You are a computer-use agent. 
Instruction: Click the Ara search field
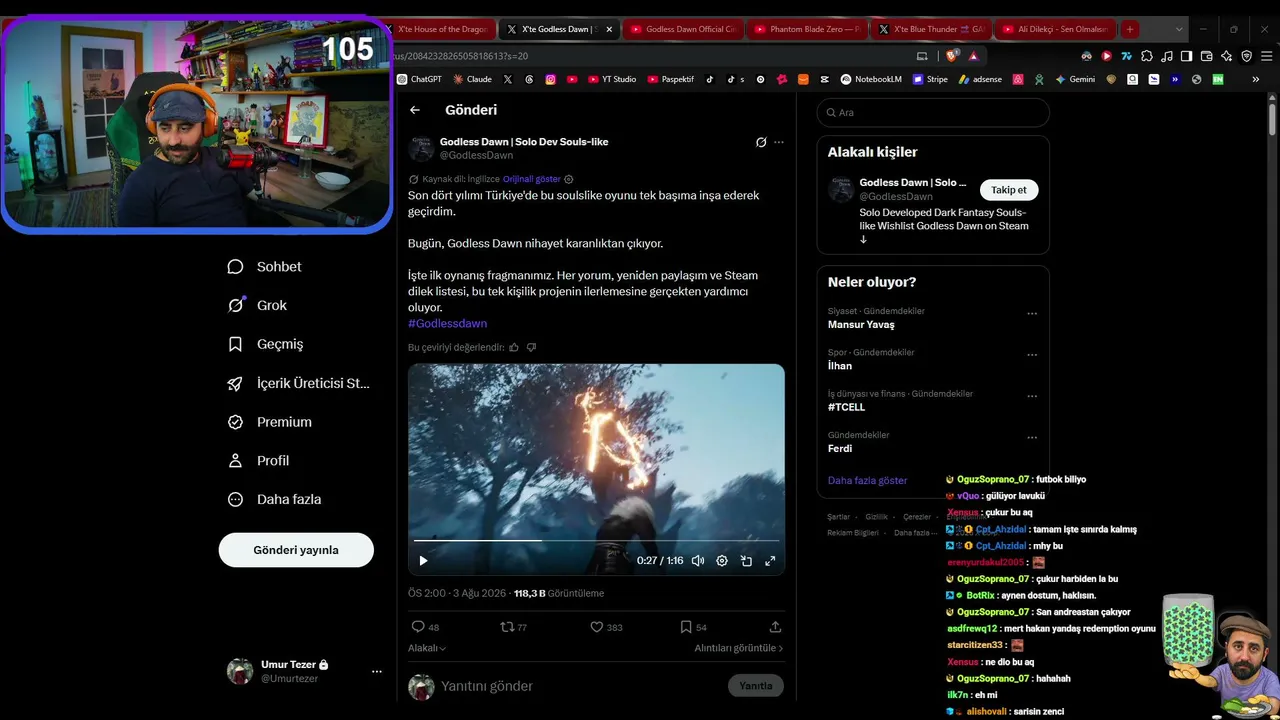pos(933,112)
